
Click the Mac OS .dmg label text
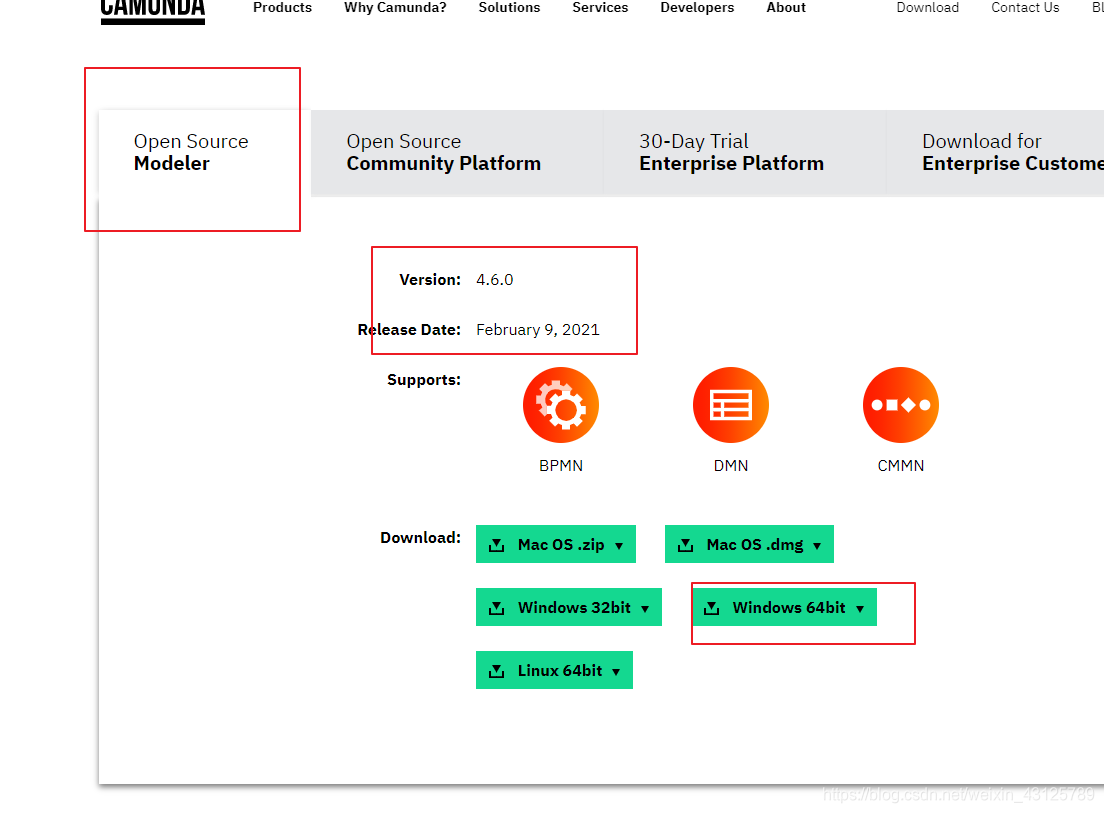pyautogui.click(x=755, y=545)
